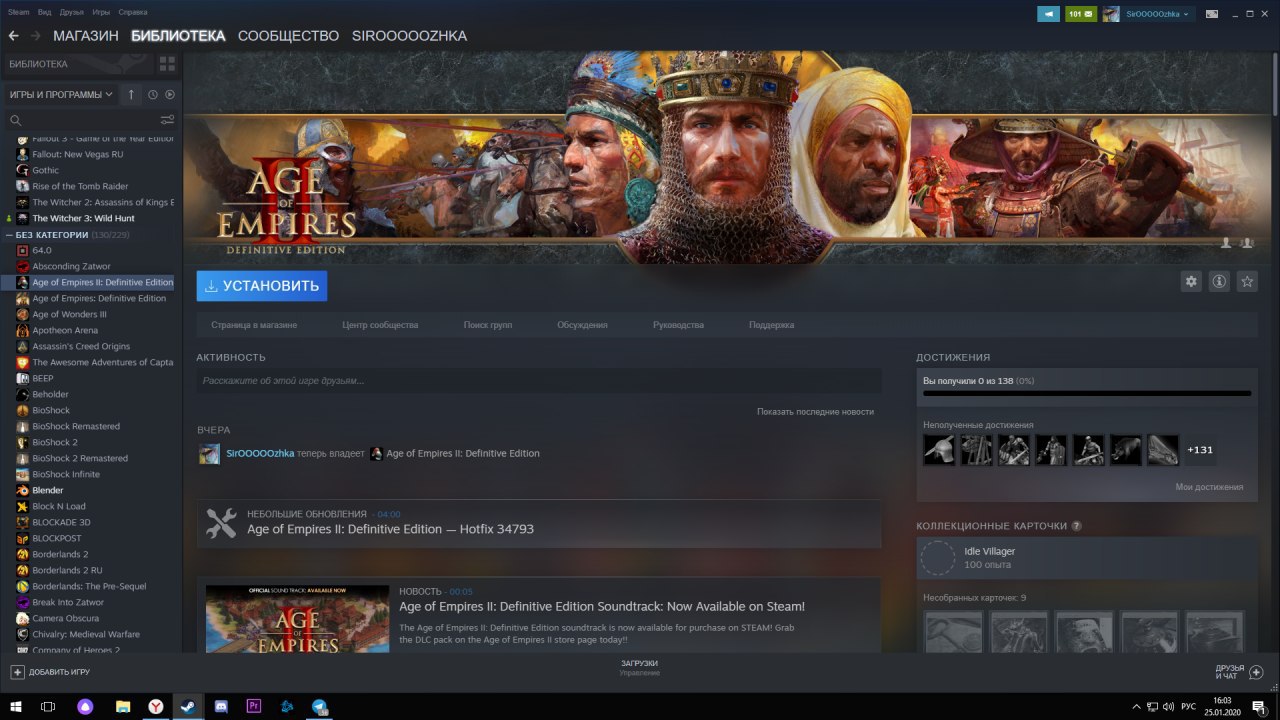This screenshot has height=720, width=1280.
Task: Open the Idle Villager badge circle
Action: click(x=938, y=558)
